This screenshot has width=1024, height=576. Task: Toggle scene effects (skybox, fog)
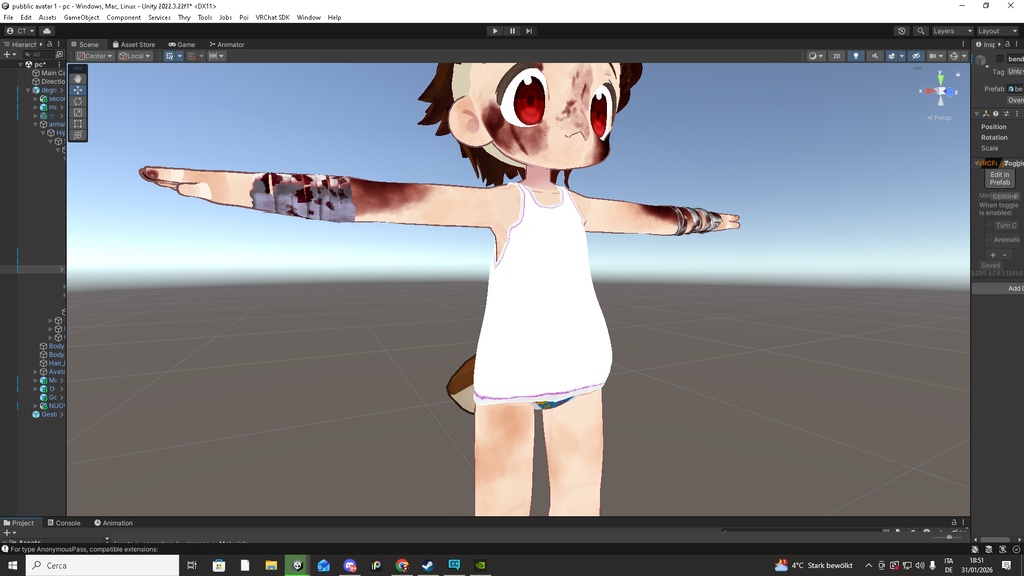[891, 56]
